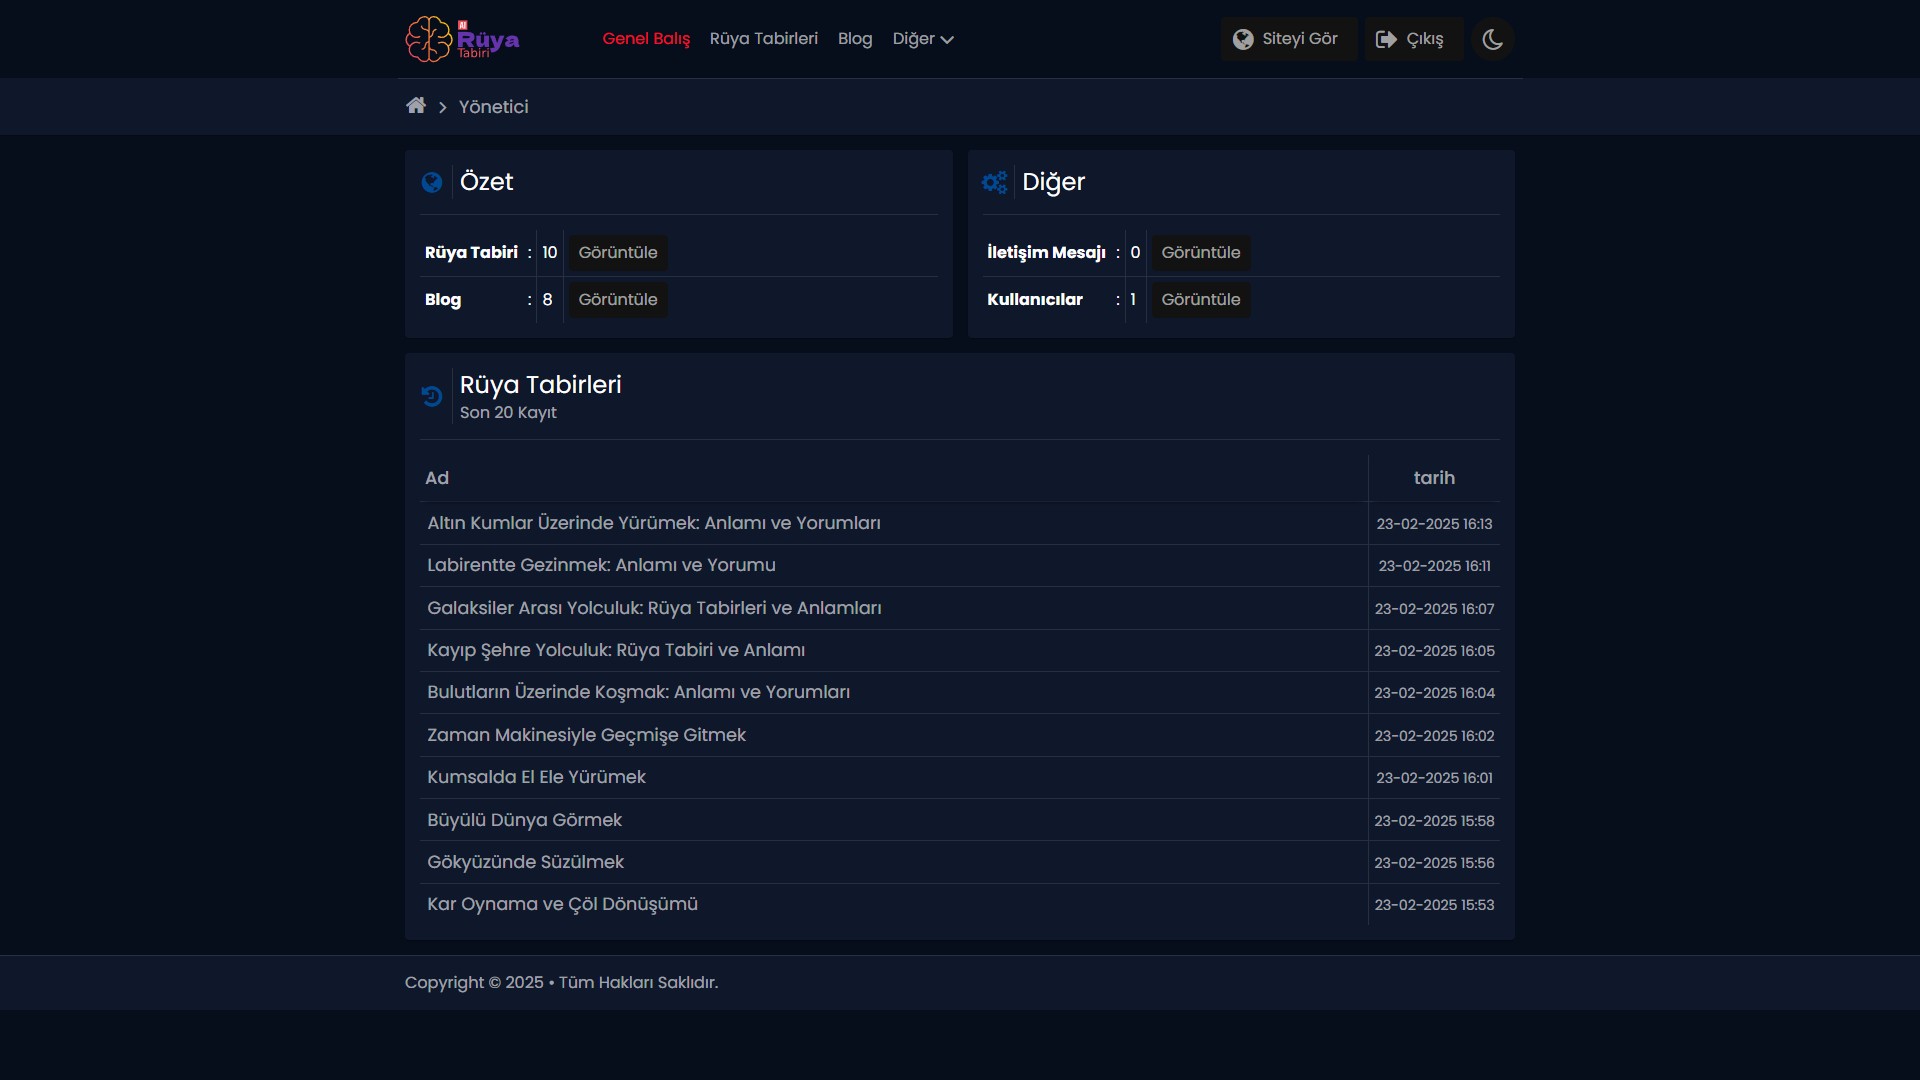
Task: Click date '23-02-2025 16:13'
Action: pos(1434,524)
